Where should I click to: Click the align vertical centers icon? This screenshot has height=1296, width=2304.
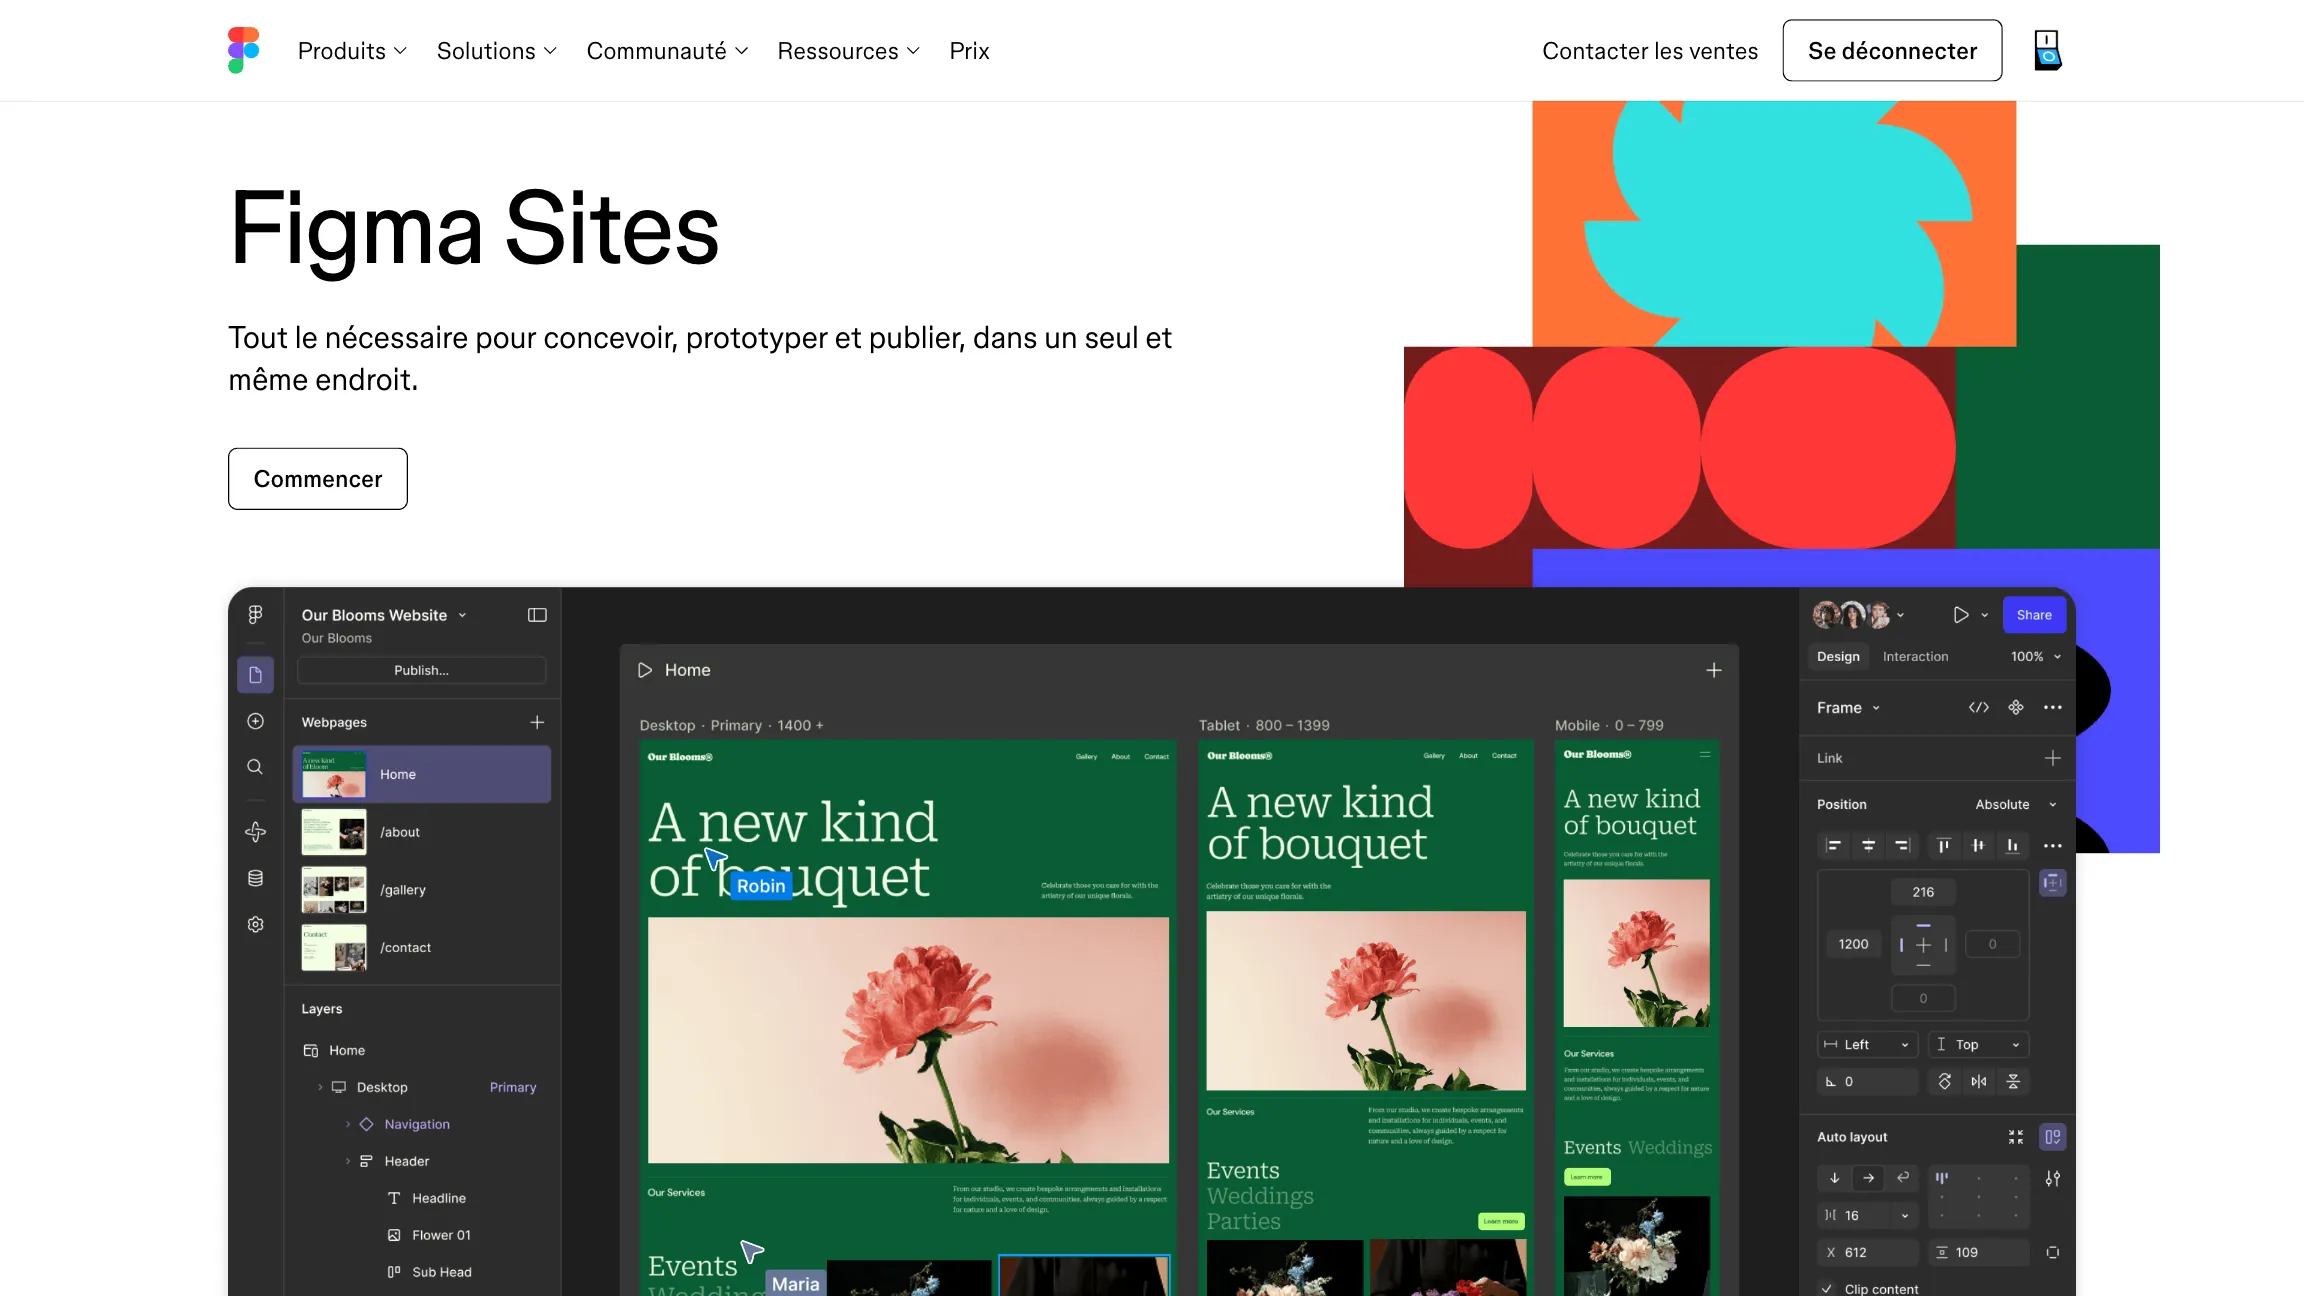(1978, 845)
